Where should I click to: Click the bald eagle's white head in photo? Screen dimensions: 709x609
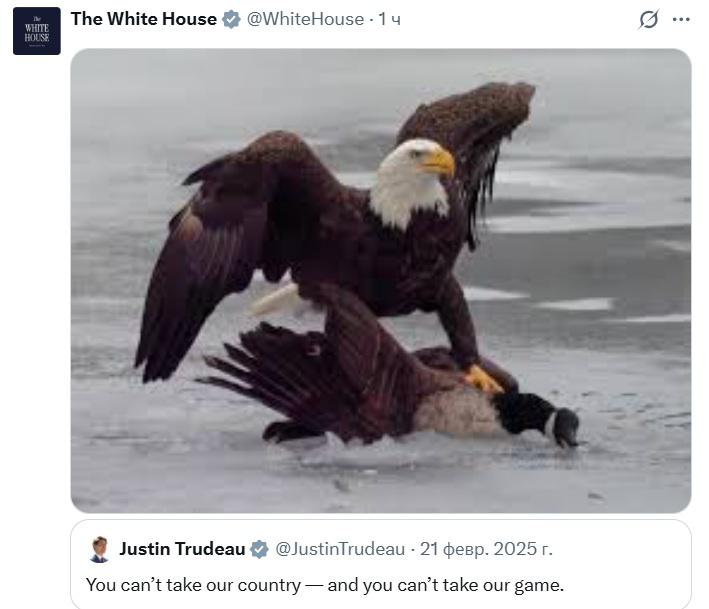409,181
